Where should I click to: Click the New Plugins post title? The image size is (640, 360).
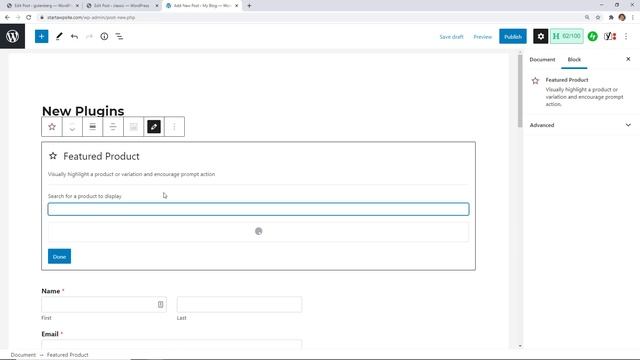[83, 111]
